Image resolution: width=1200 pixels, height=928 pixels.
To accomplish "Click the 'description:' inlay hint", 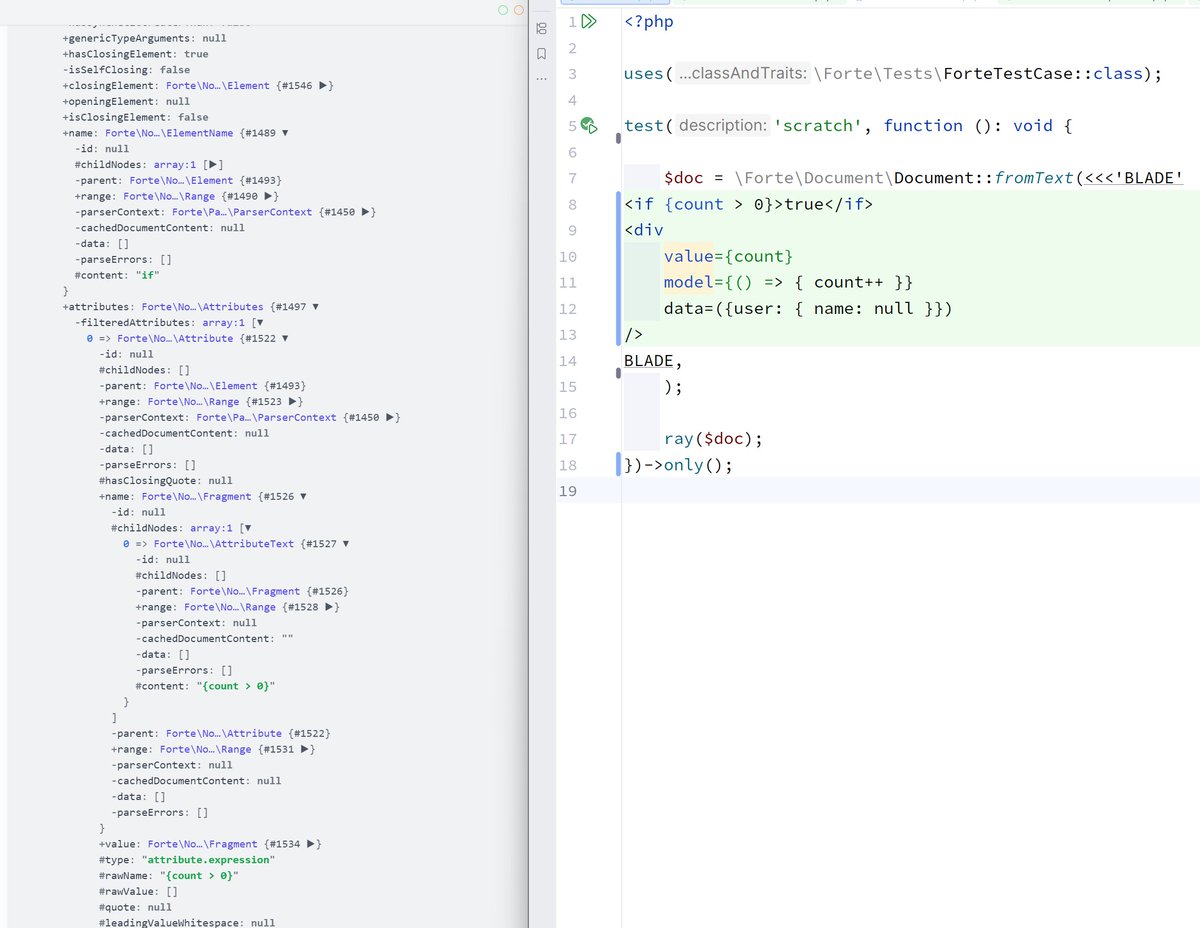I will pyautogui.click(x=722, y=126).
